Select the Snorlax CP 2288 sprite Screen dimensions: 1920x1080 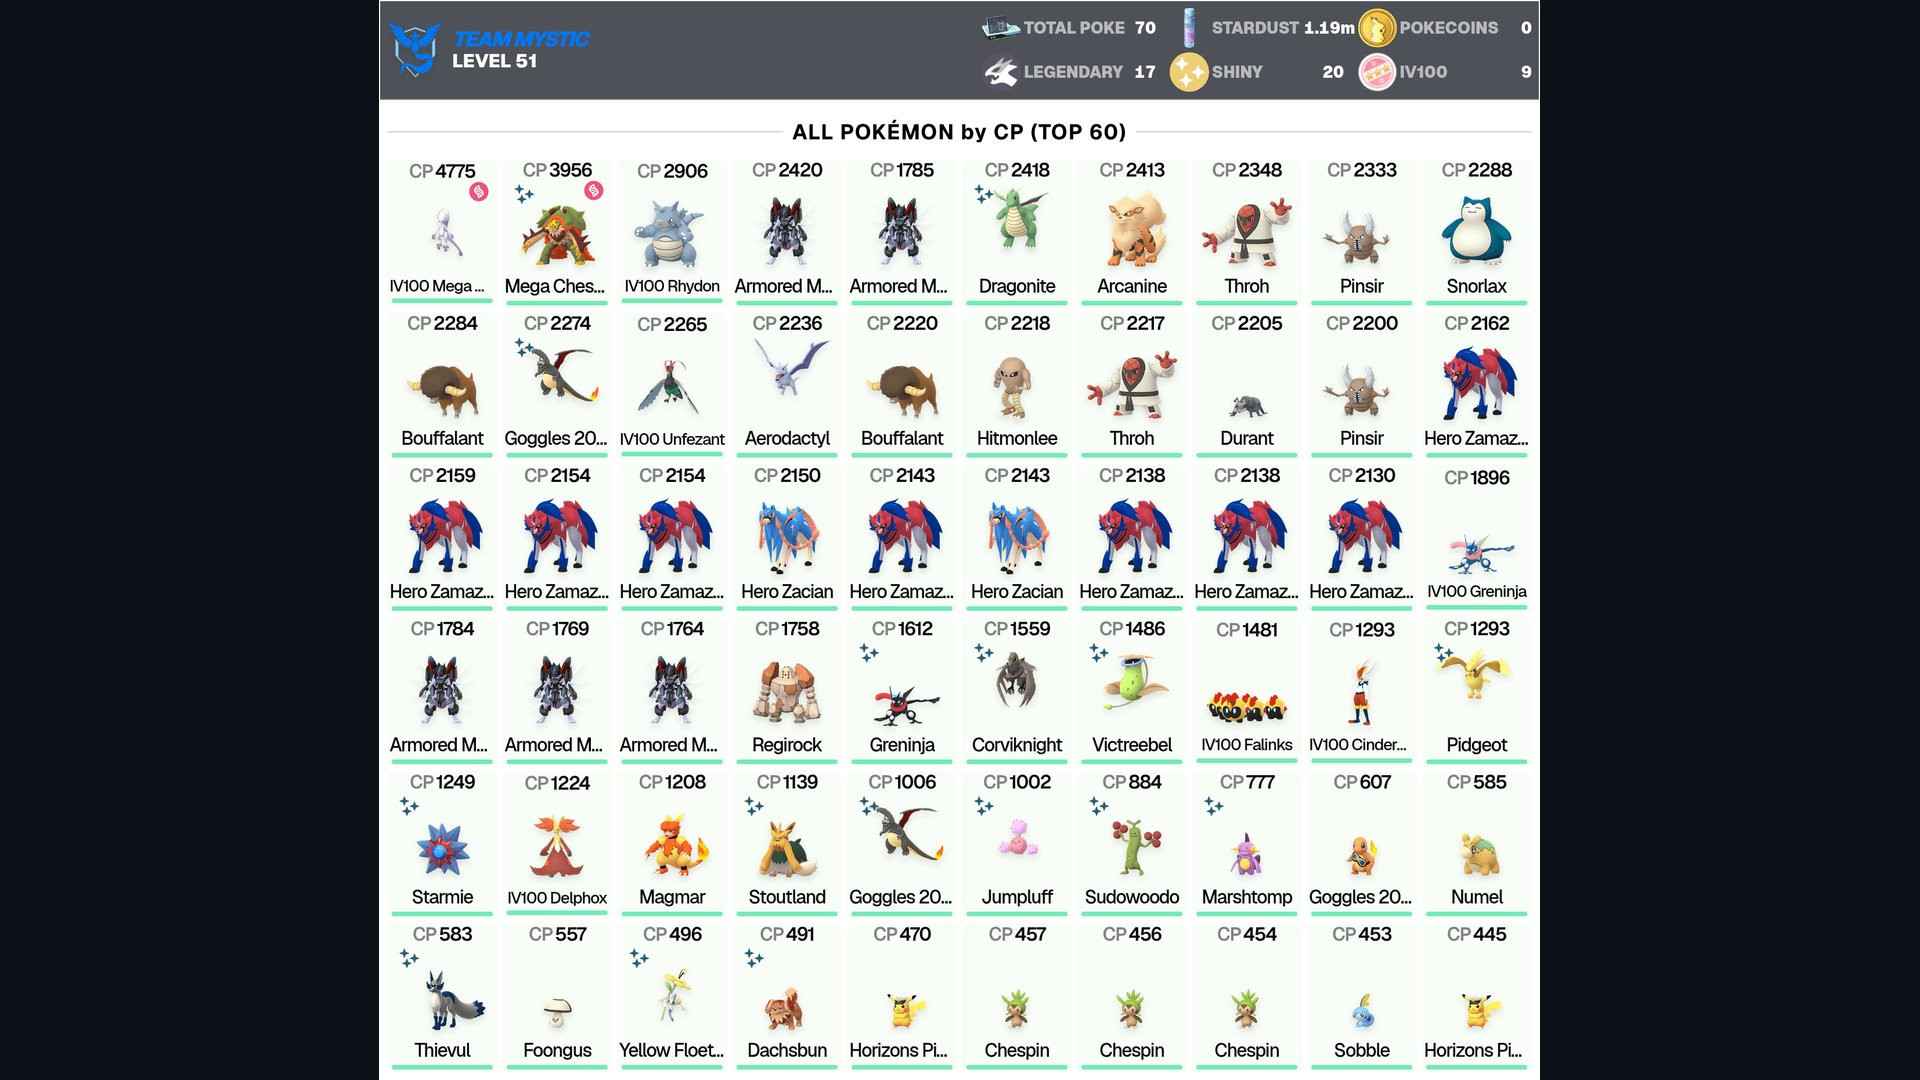1477,231
